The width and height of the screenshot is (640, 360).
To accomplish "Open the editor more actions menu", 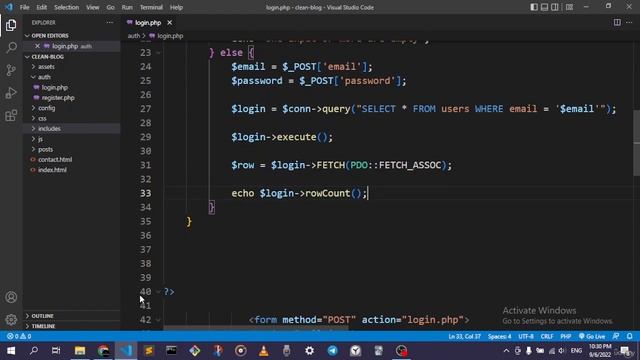I will pyautogui.click(x=629, y=22).
